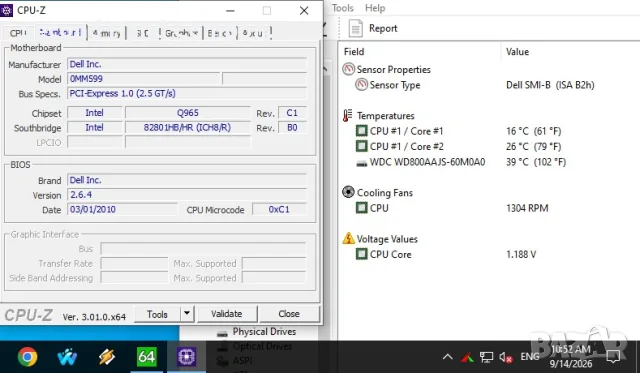Click the Value column header
The height and width of the screenshot is (373, 640).
518,52
